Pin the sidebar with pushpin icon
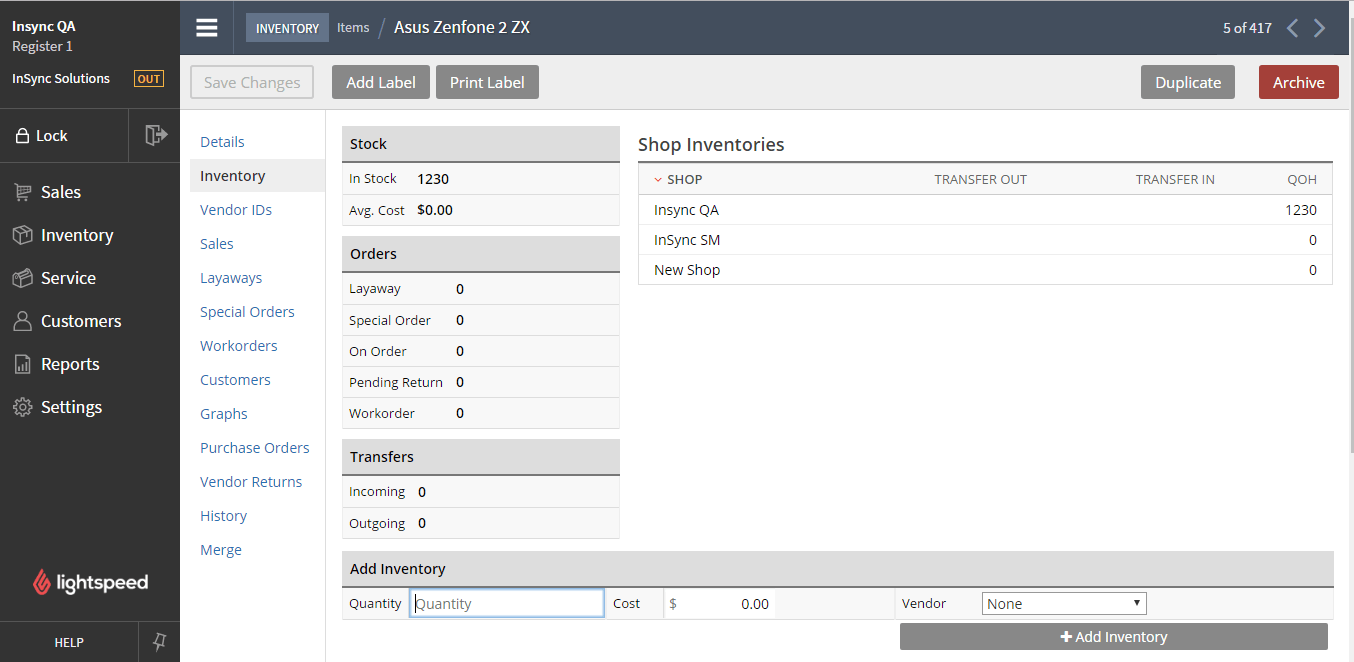This screenshot has width=1354, height=662. (158, 642)
